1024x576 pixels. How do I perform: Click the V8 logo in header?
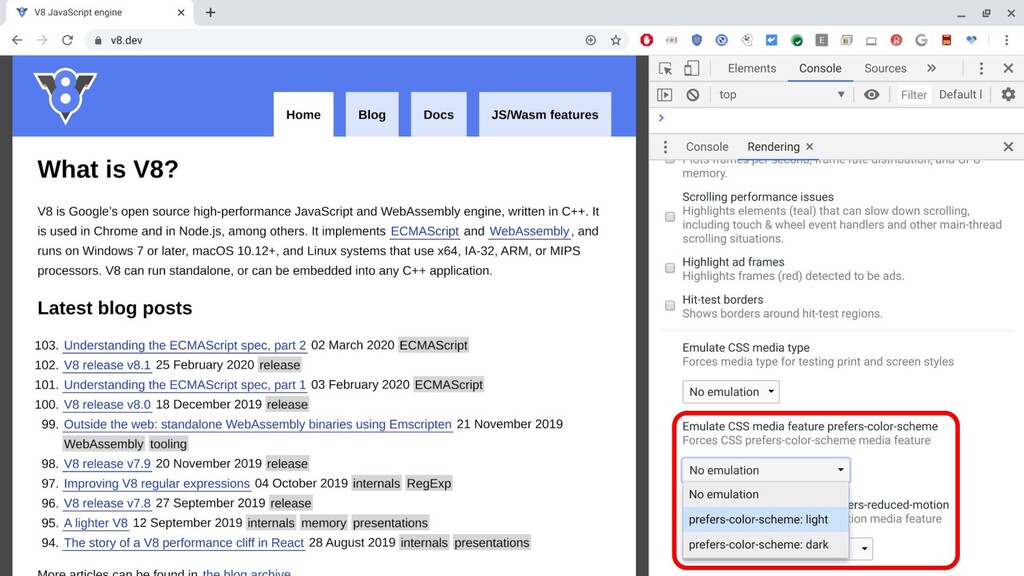(x=65, y=95)
